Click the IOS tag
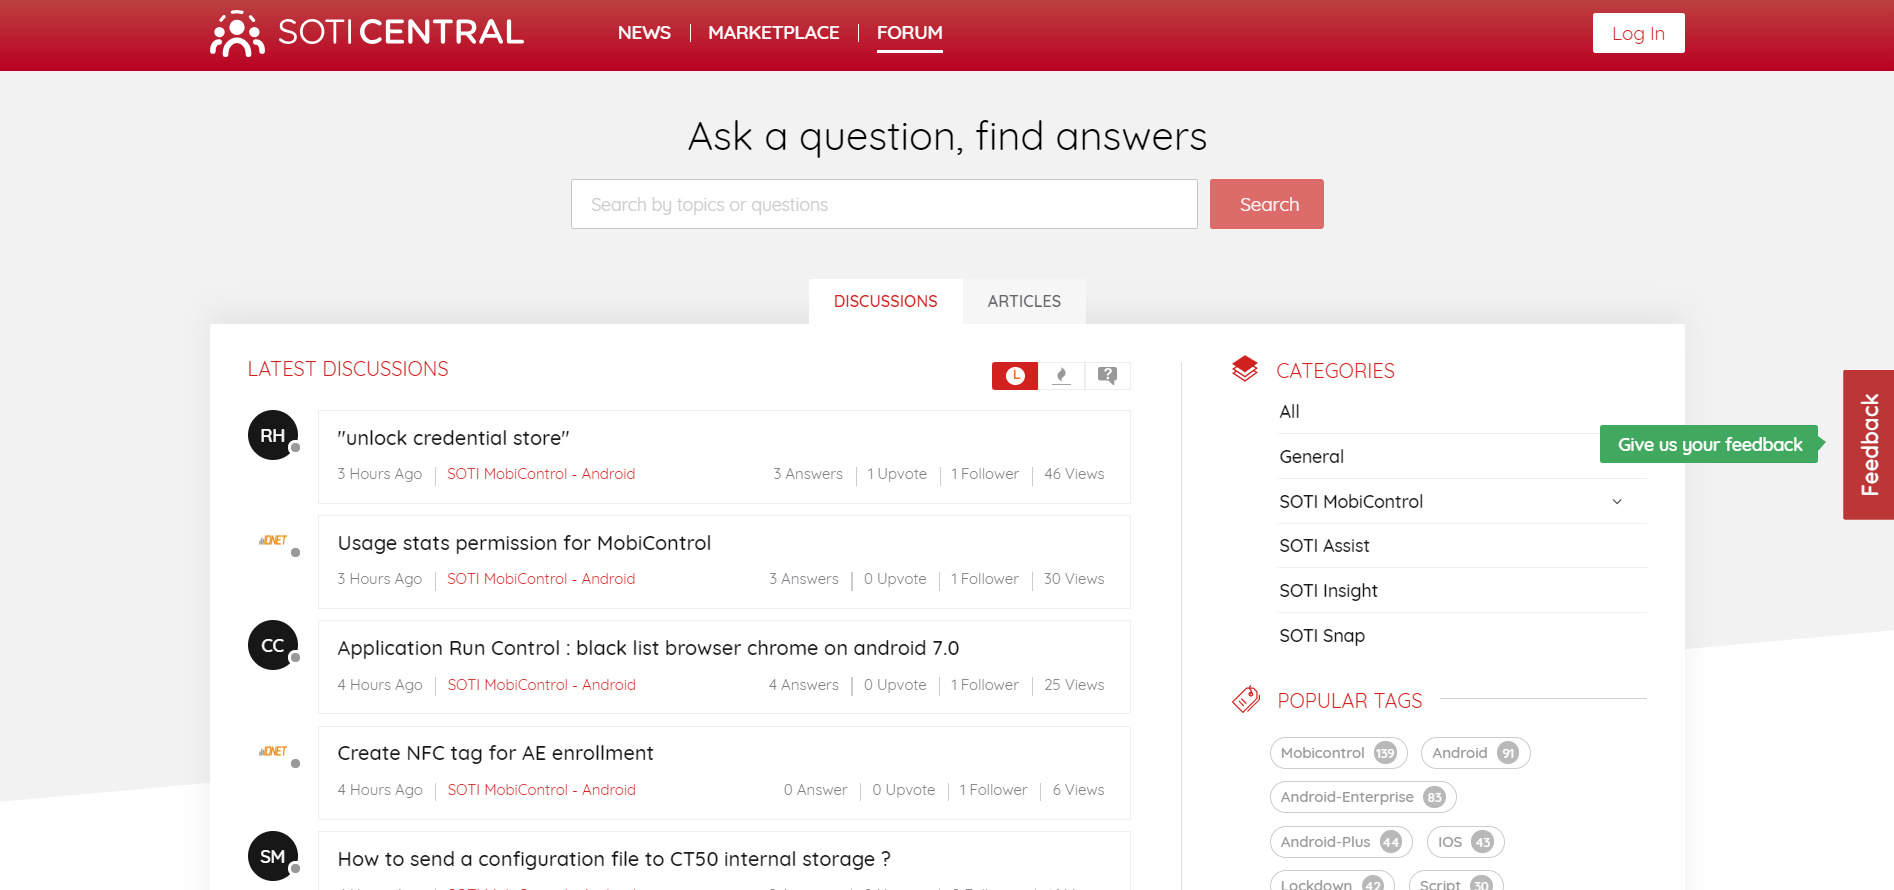1894x890 pixels. point(1465,842)
